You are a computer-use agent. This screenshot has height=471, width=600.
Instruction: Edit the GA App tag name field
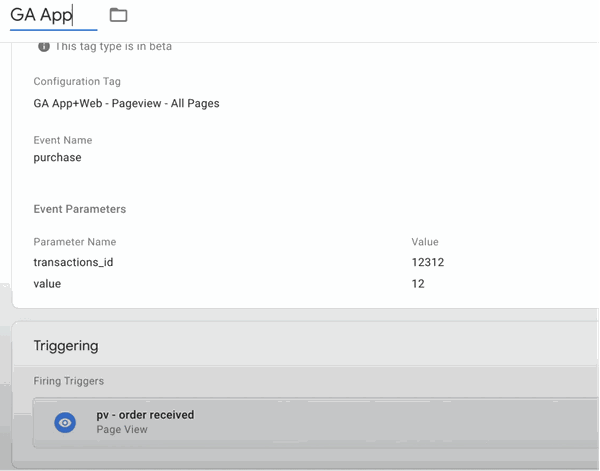pyautogui.click(x=52, y=16)
